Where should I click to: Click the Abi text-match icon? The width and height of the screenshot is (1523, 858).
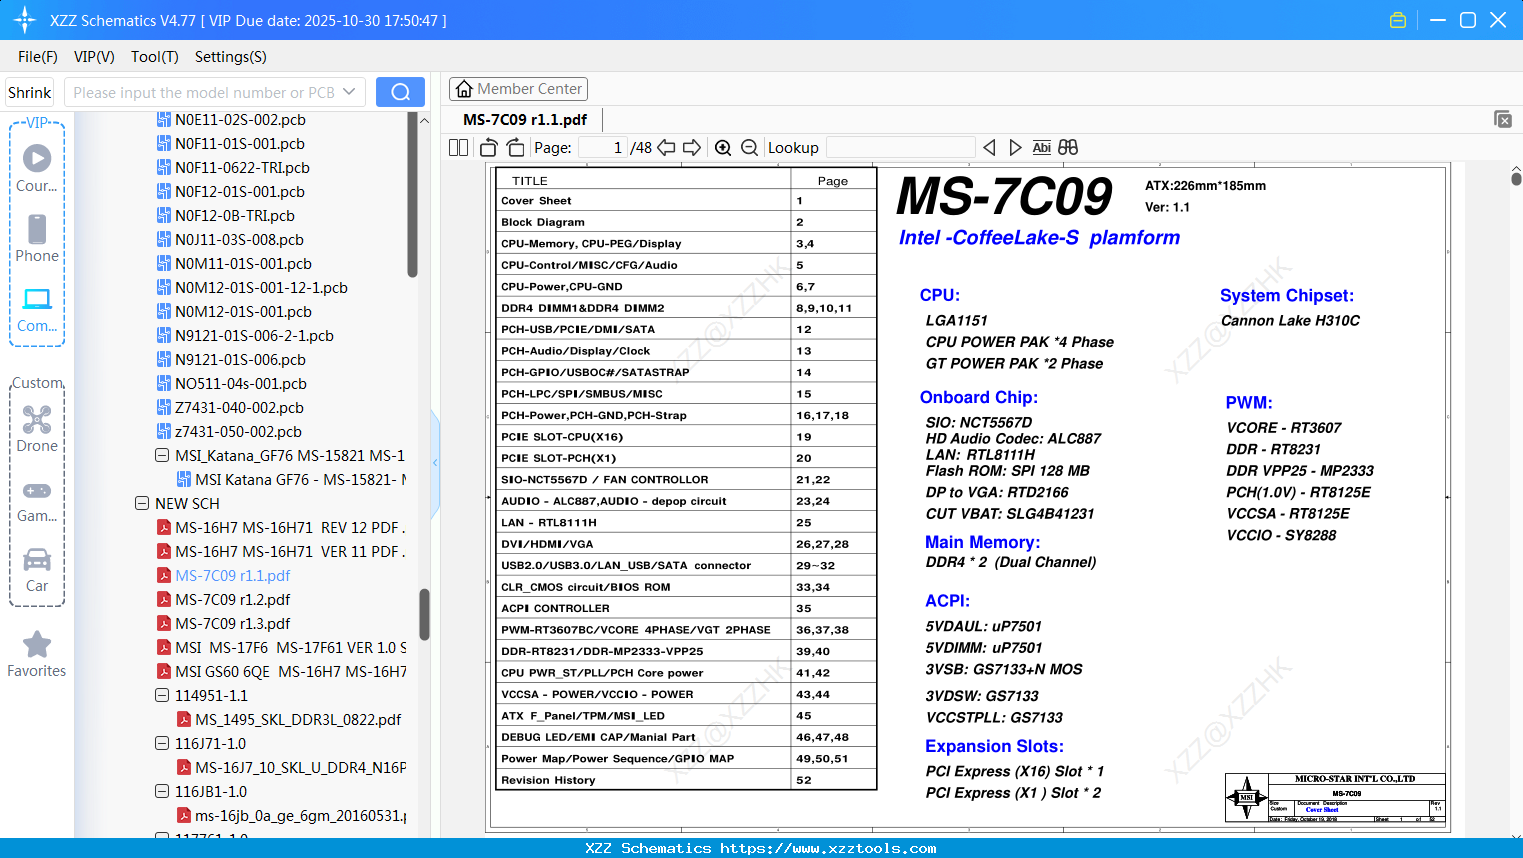(x=1041, y=148)
